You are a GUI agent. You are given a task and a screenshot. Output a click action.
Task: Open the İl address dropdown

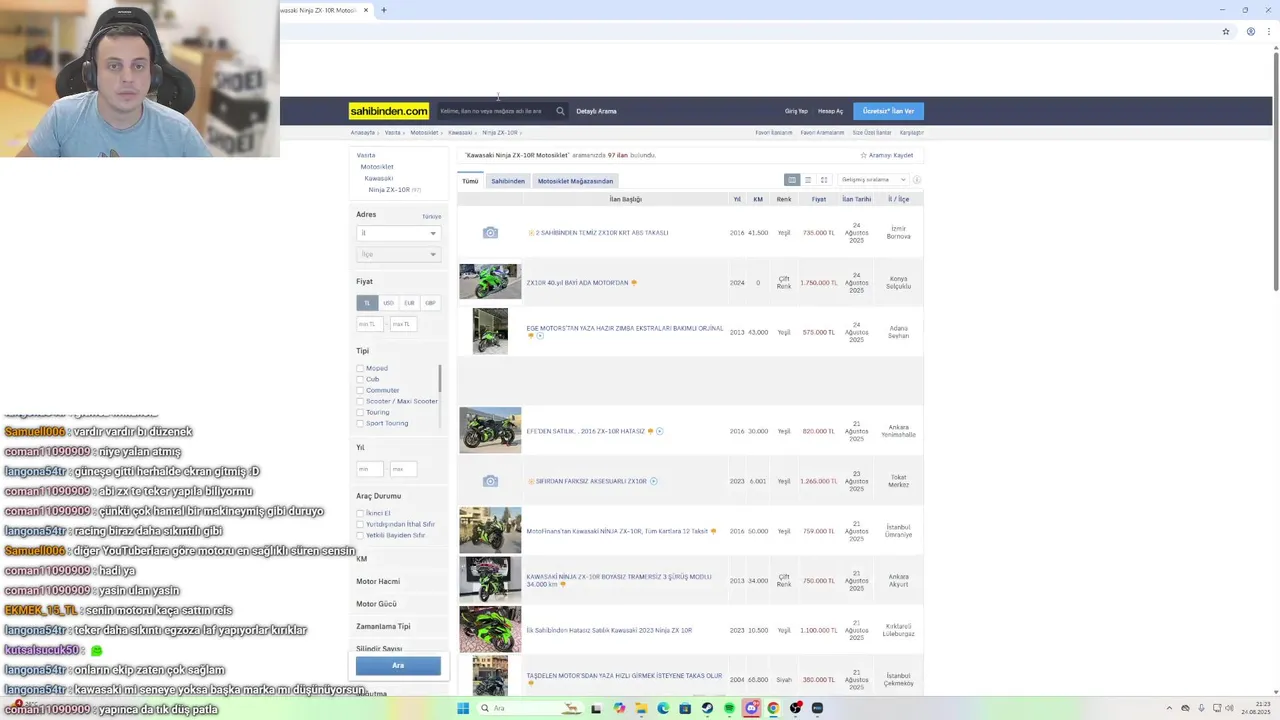pos(398,233)
